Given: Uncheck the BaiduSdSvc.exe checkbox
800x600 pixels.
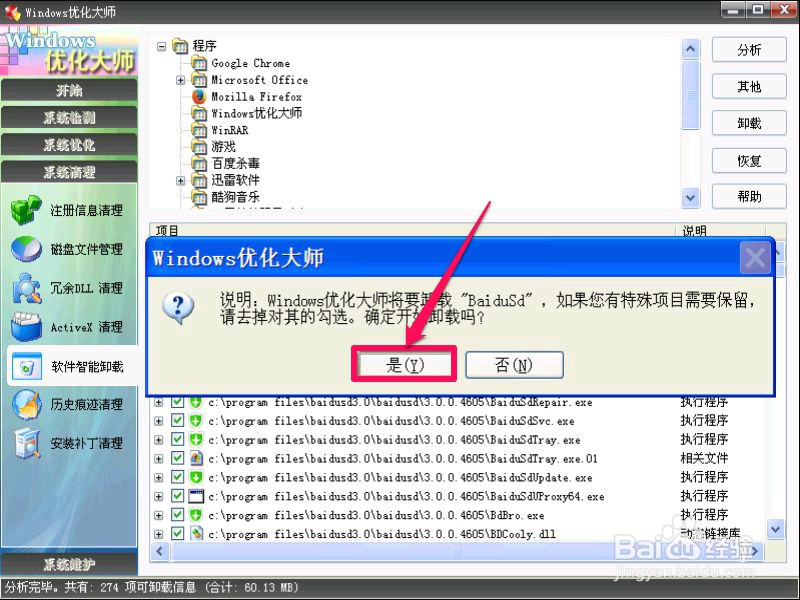Looking at the screenshot, I should 177,421.
